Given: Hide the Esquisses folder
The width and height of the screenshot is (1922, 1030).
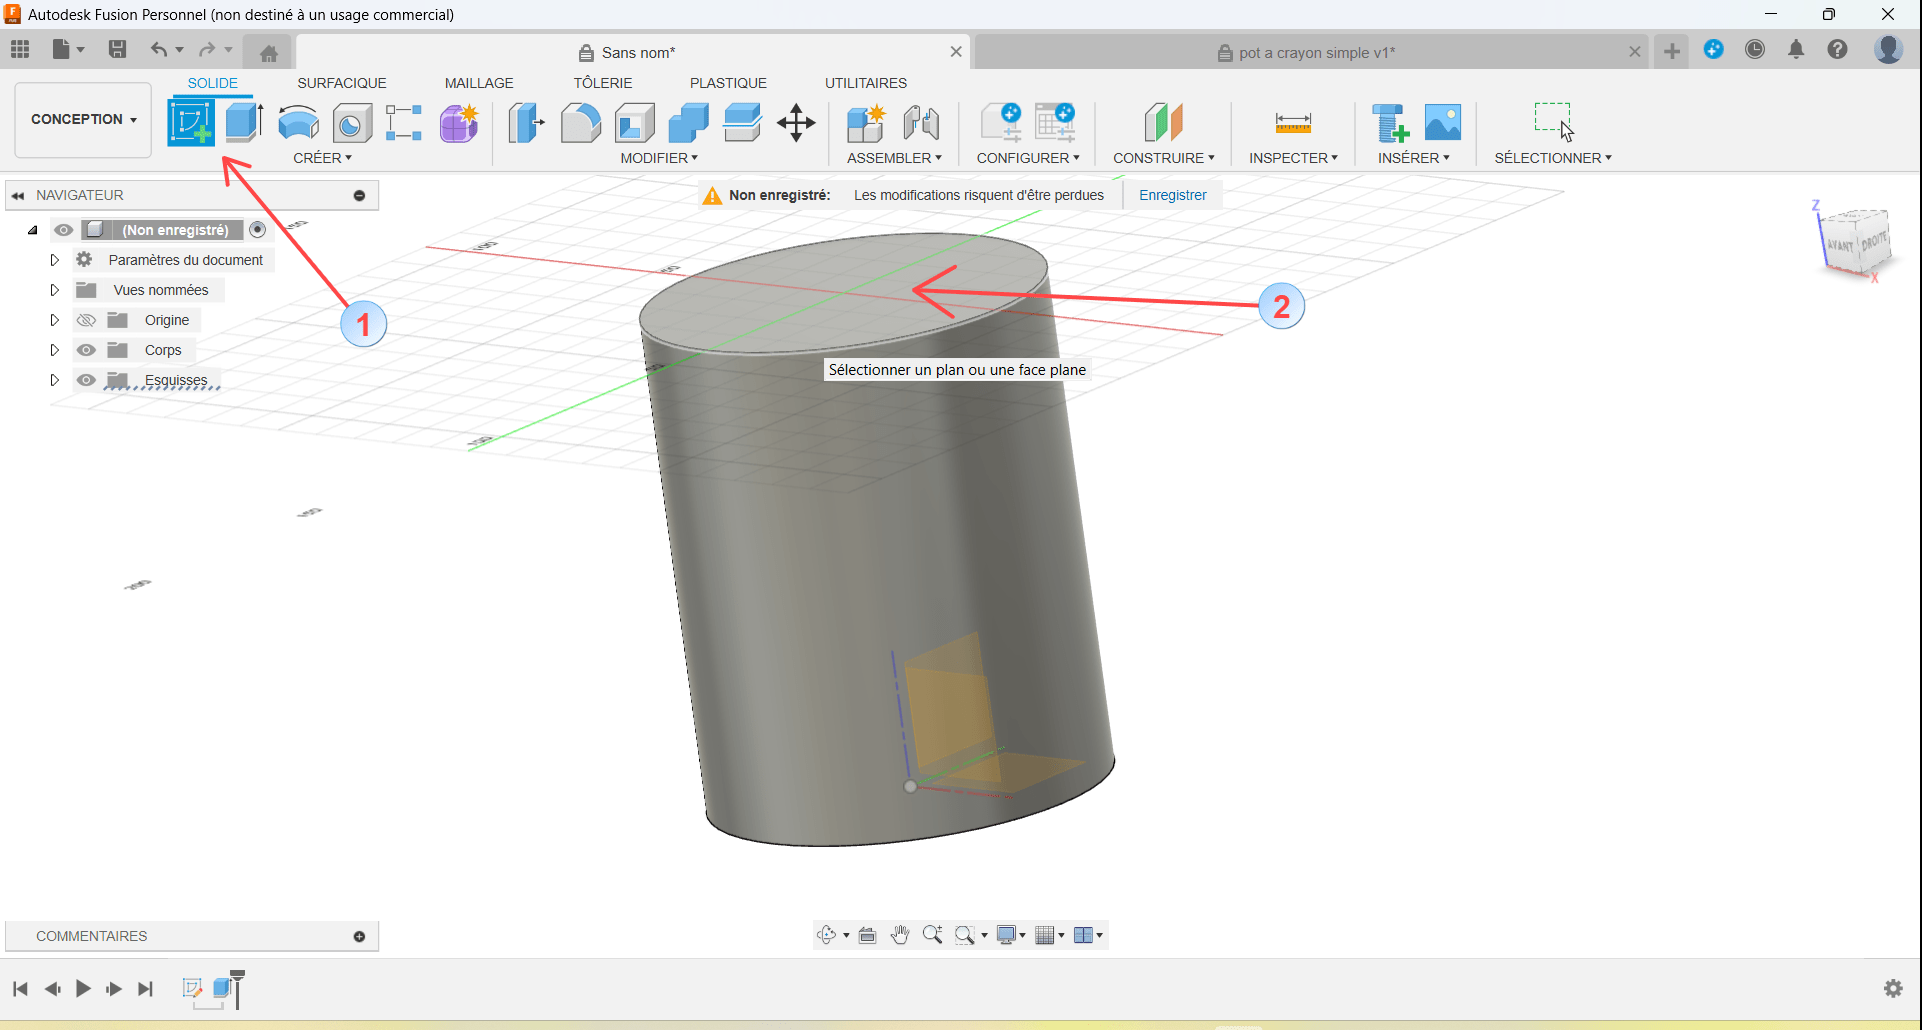Looking at the screenshot, I should [87, 380].
